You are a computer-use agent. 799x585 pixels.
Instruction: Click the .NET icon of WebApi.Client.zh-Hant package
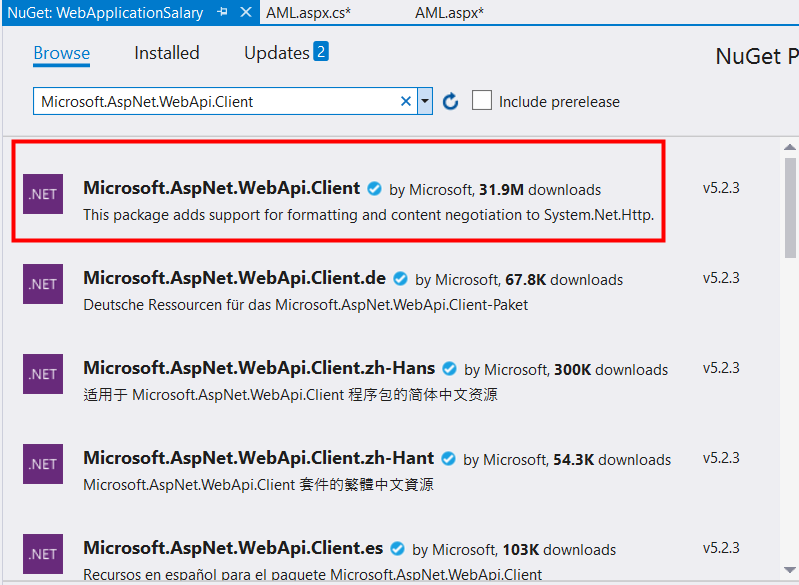43,464
